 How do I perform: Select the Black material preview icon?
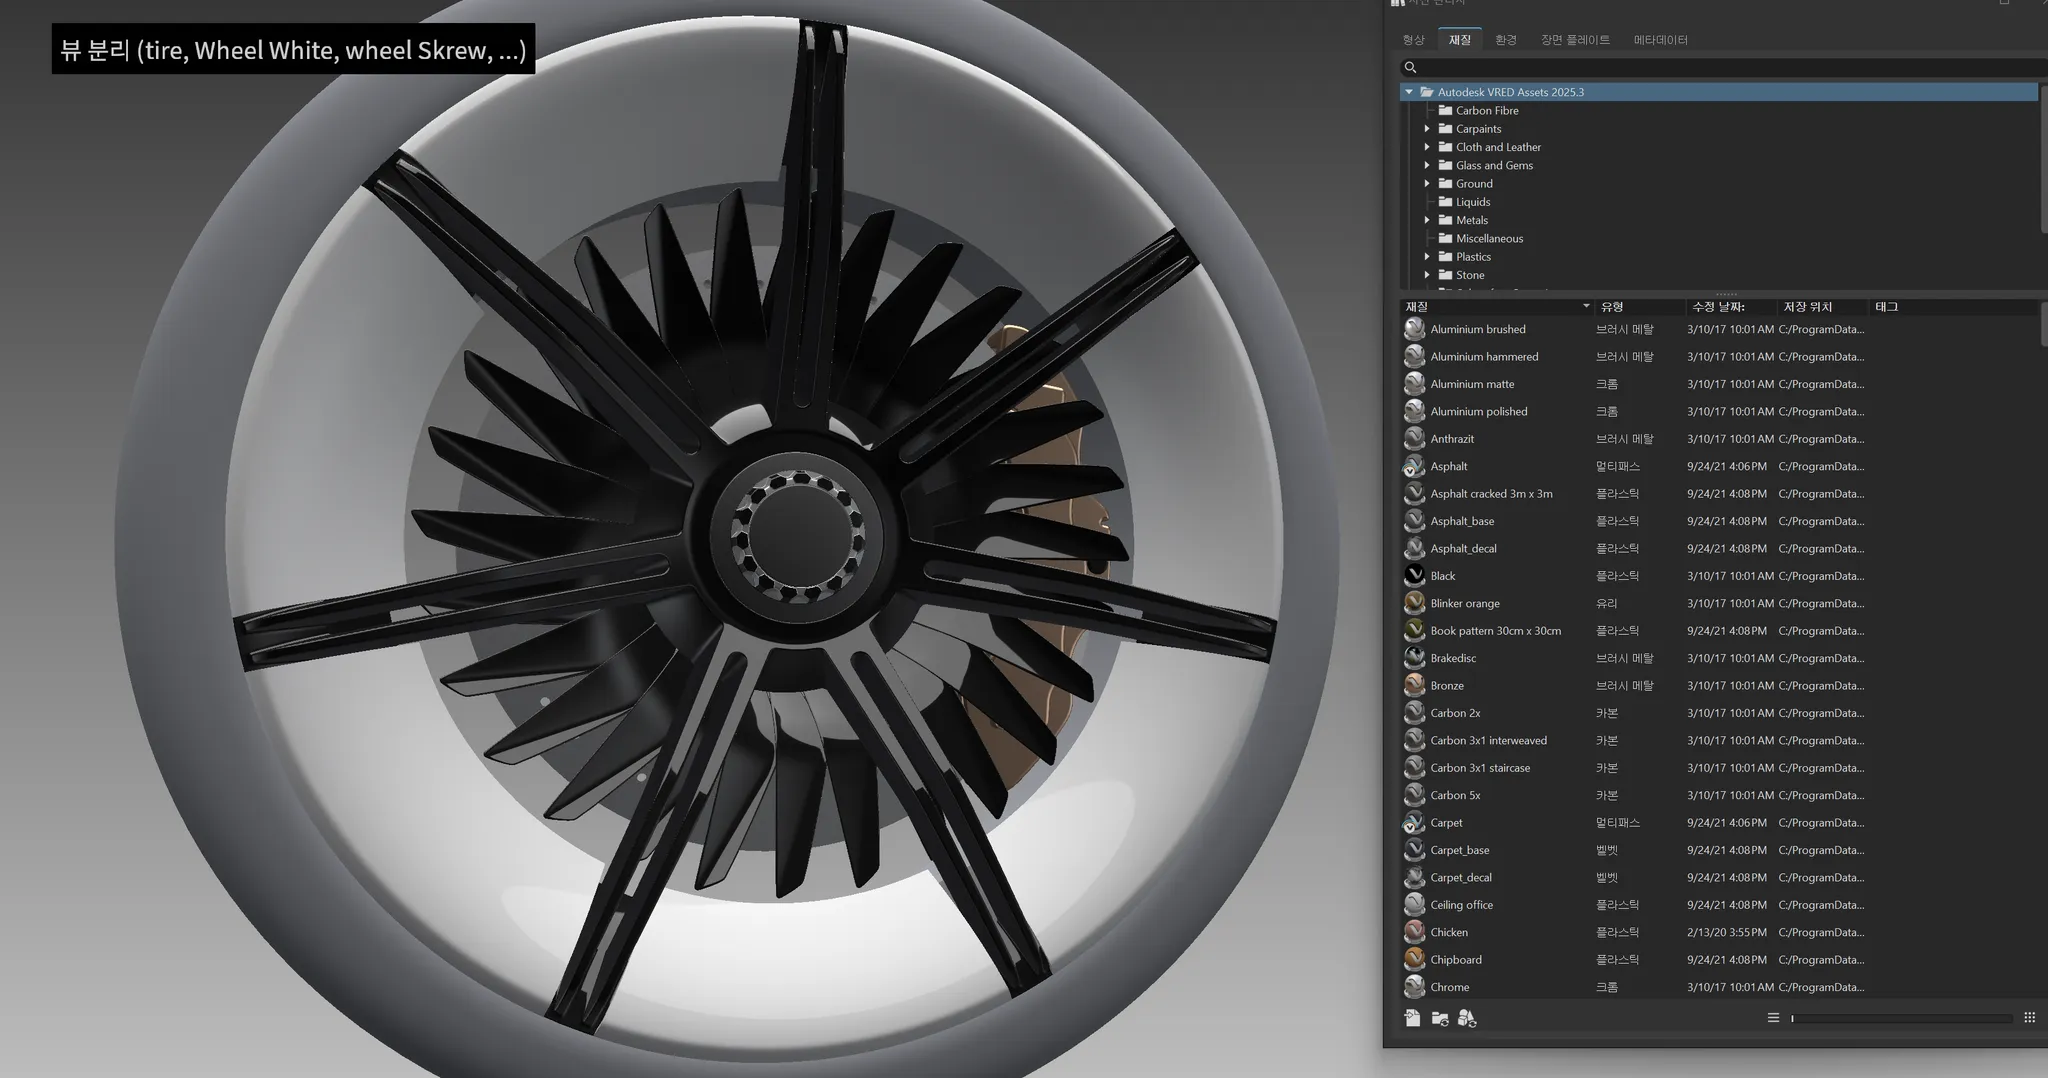coord(1414,576)
